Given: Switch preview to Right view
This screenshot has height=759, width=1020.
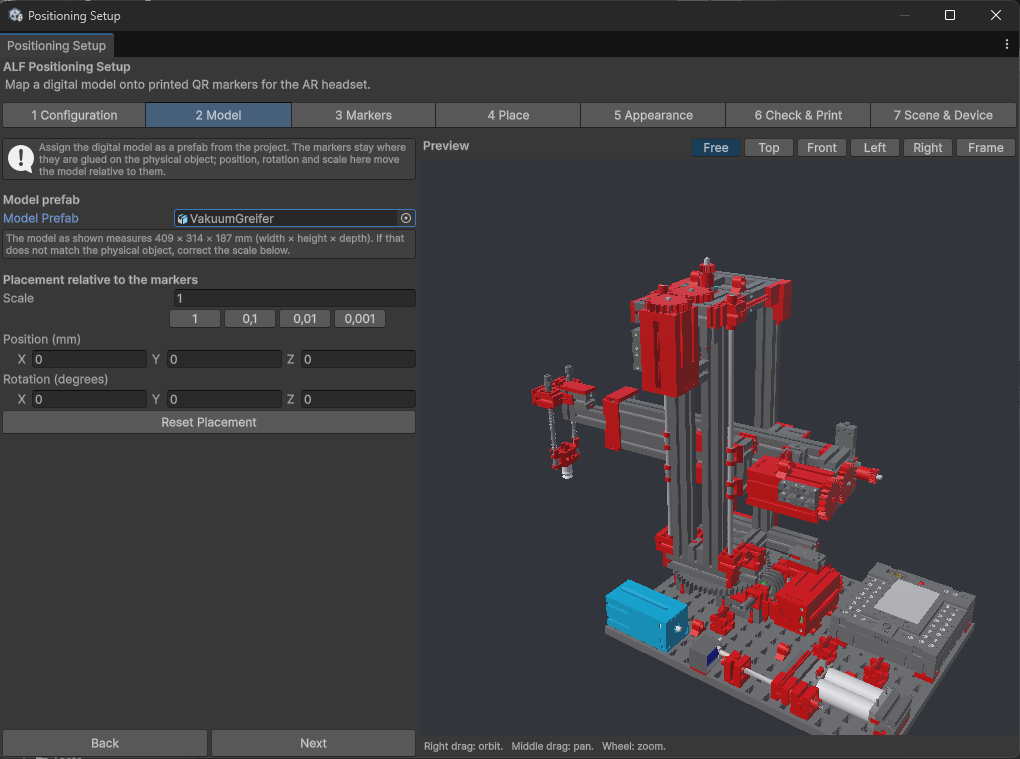Looking at the screenshot, I should pyautogui.click(x=928, y=148).
